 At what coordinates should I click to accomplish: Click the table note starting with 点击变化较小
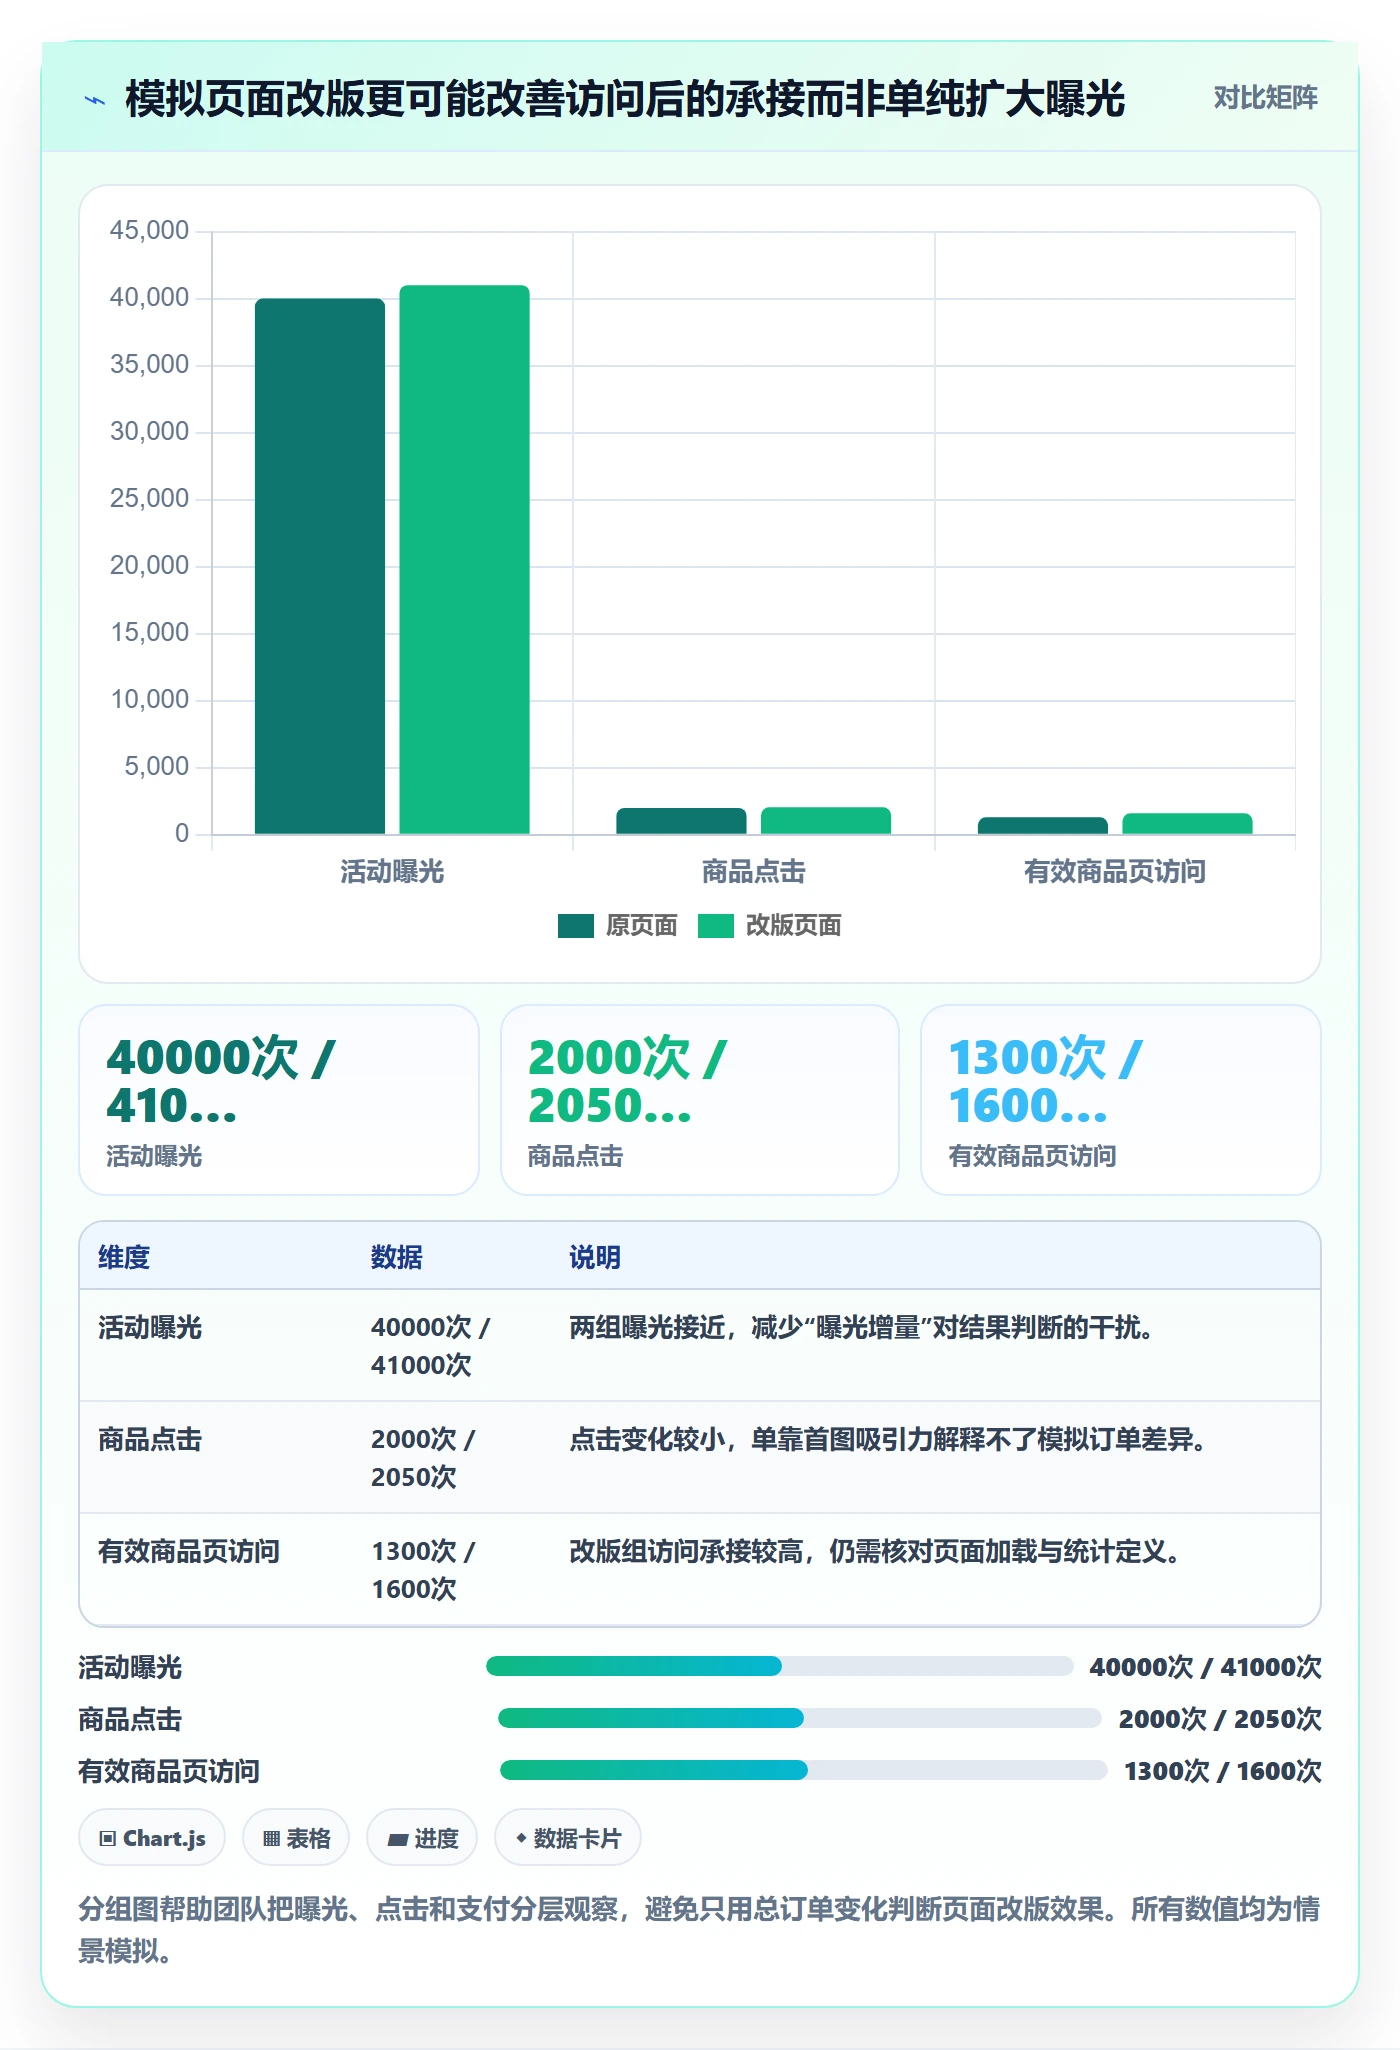(887, 1440)
